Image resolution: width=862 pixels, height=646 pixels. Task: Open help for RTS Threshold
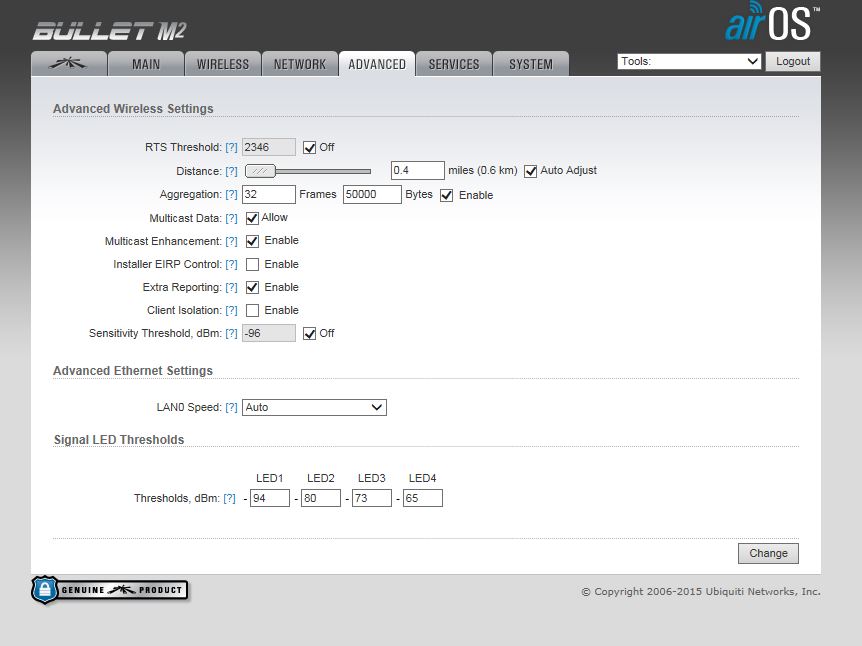point(231,148)
